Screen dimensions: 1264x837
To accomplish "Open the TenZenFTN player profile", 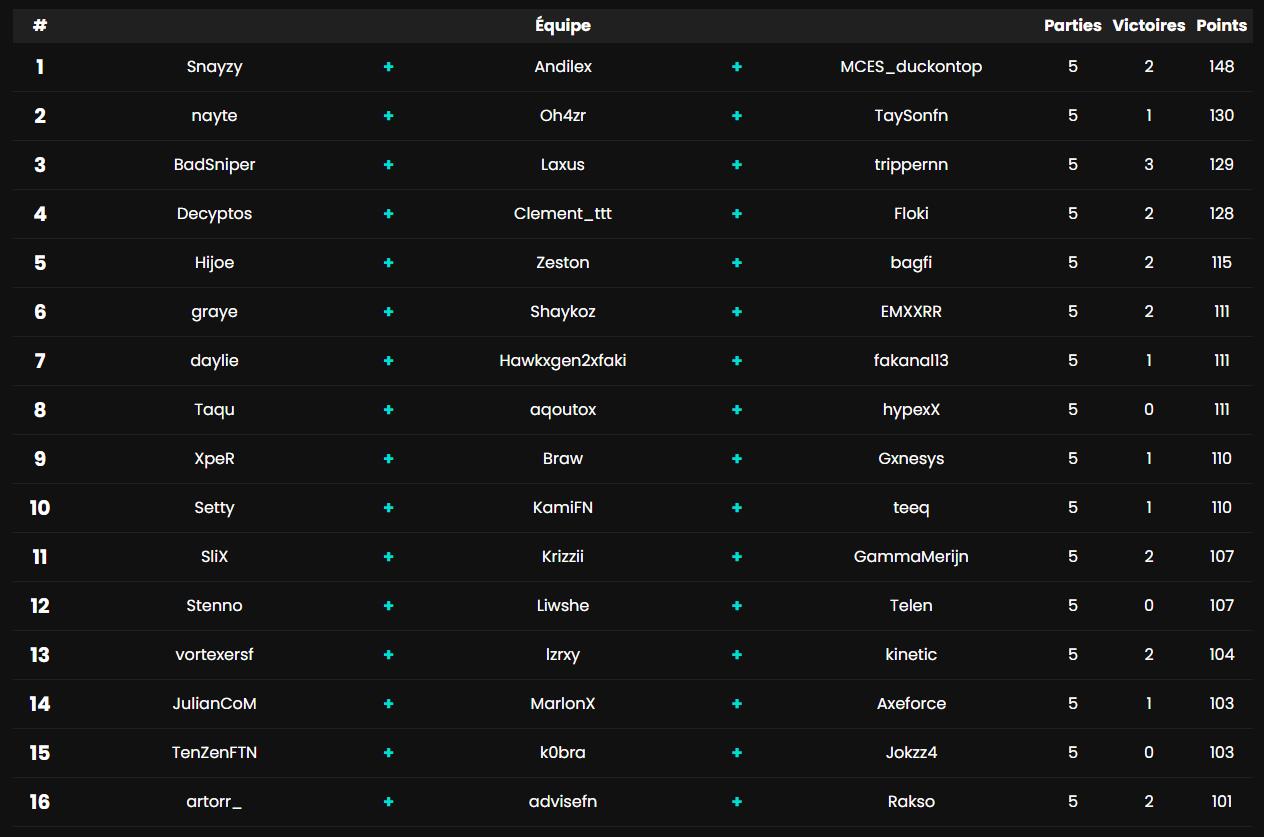I will tap(214, 752).
